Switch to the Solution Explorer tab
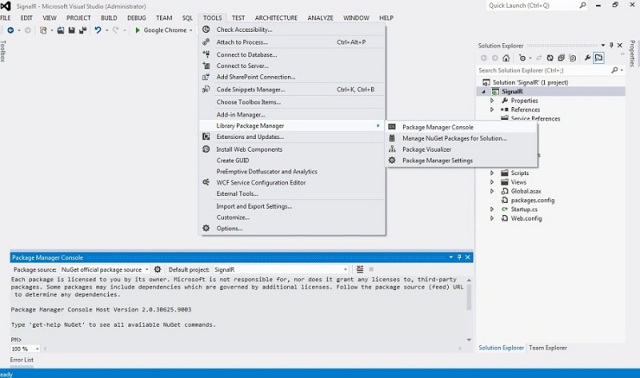 tap(501, 348)
